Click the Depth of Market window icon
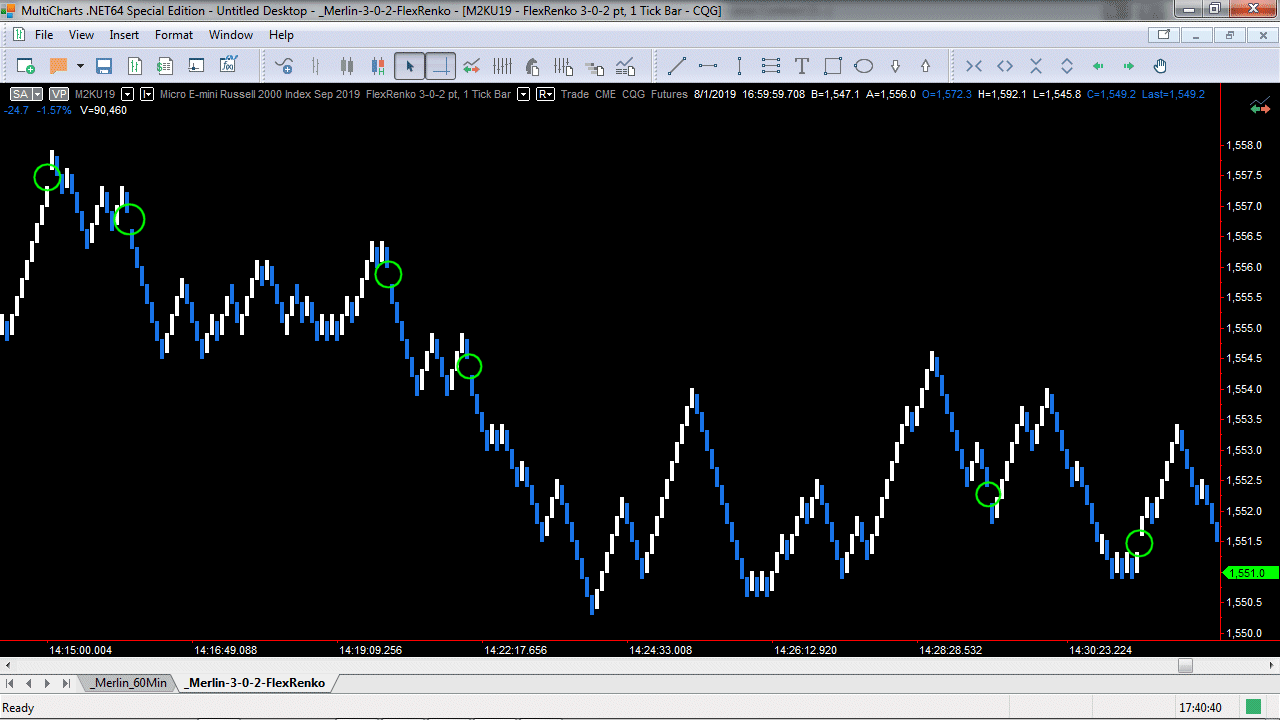 196,66
